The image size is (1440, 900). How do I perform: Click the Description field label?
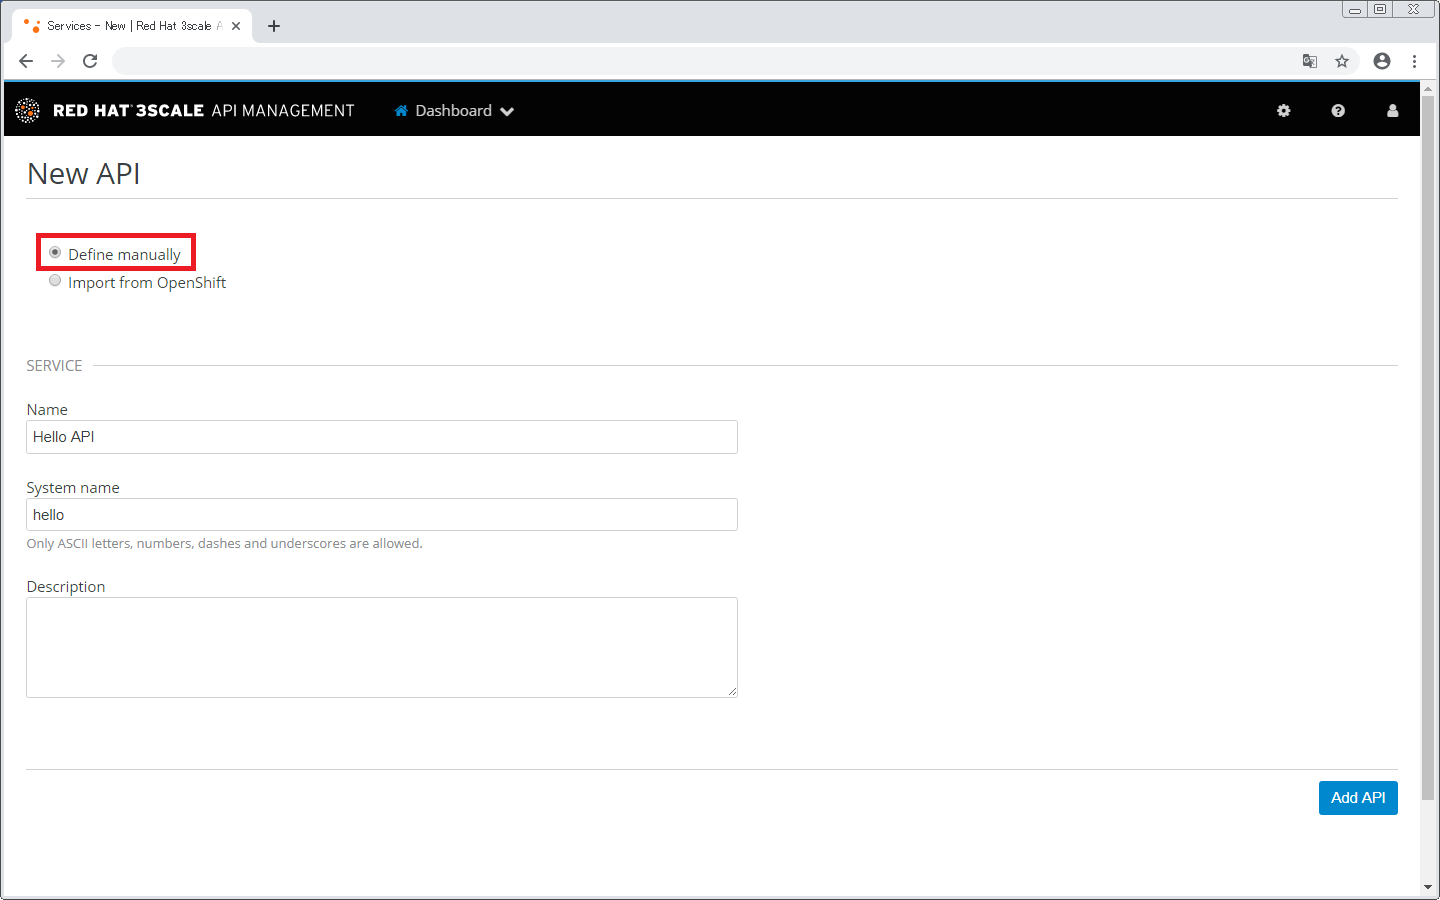[x=66, y=587]
